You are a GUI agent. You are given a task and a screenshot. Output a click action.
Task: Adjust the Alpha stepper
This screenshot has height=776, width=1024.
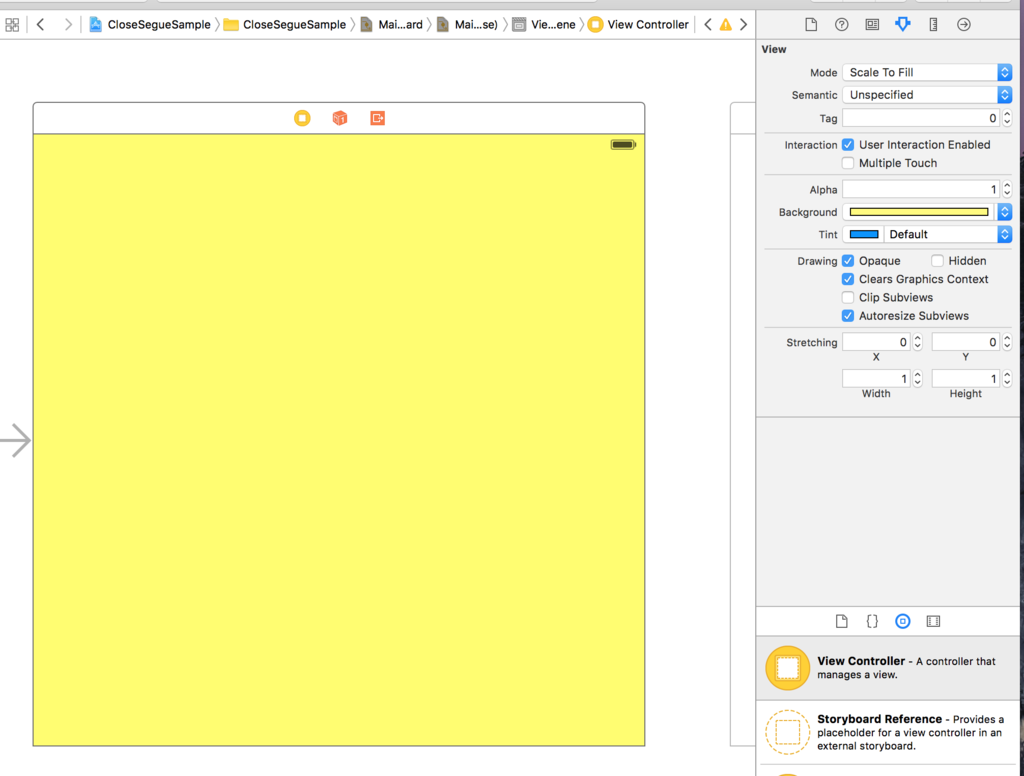coord(1007,189)
